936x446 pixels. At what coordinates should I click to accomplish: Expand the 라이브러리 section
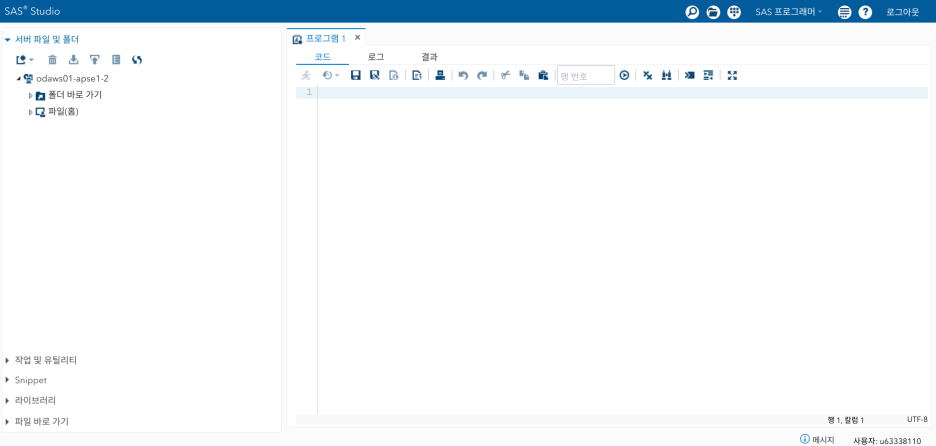click(x=7, y=400)
